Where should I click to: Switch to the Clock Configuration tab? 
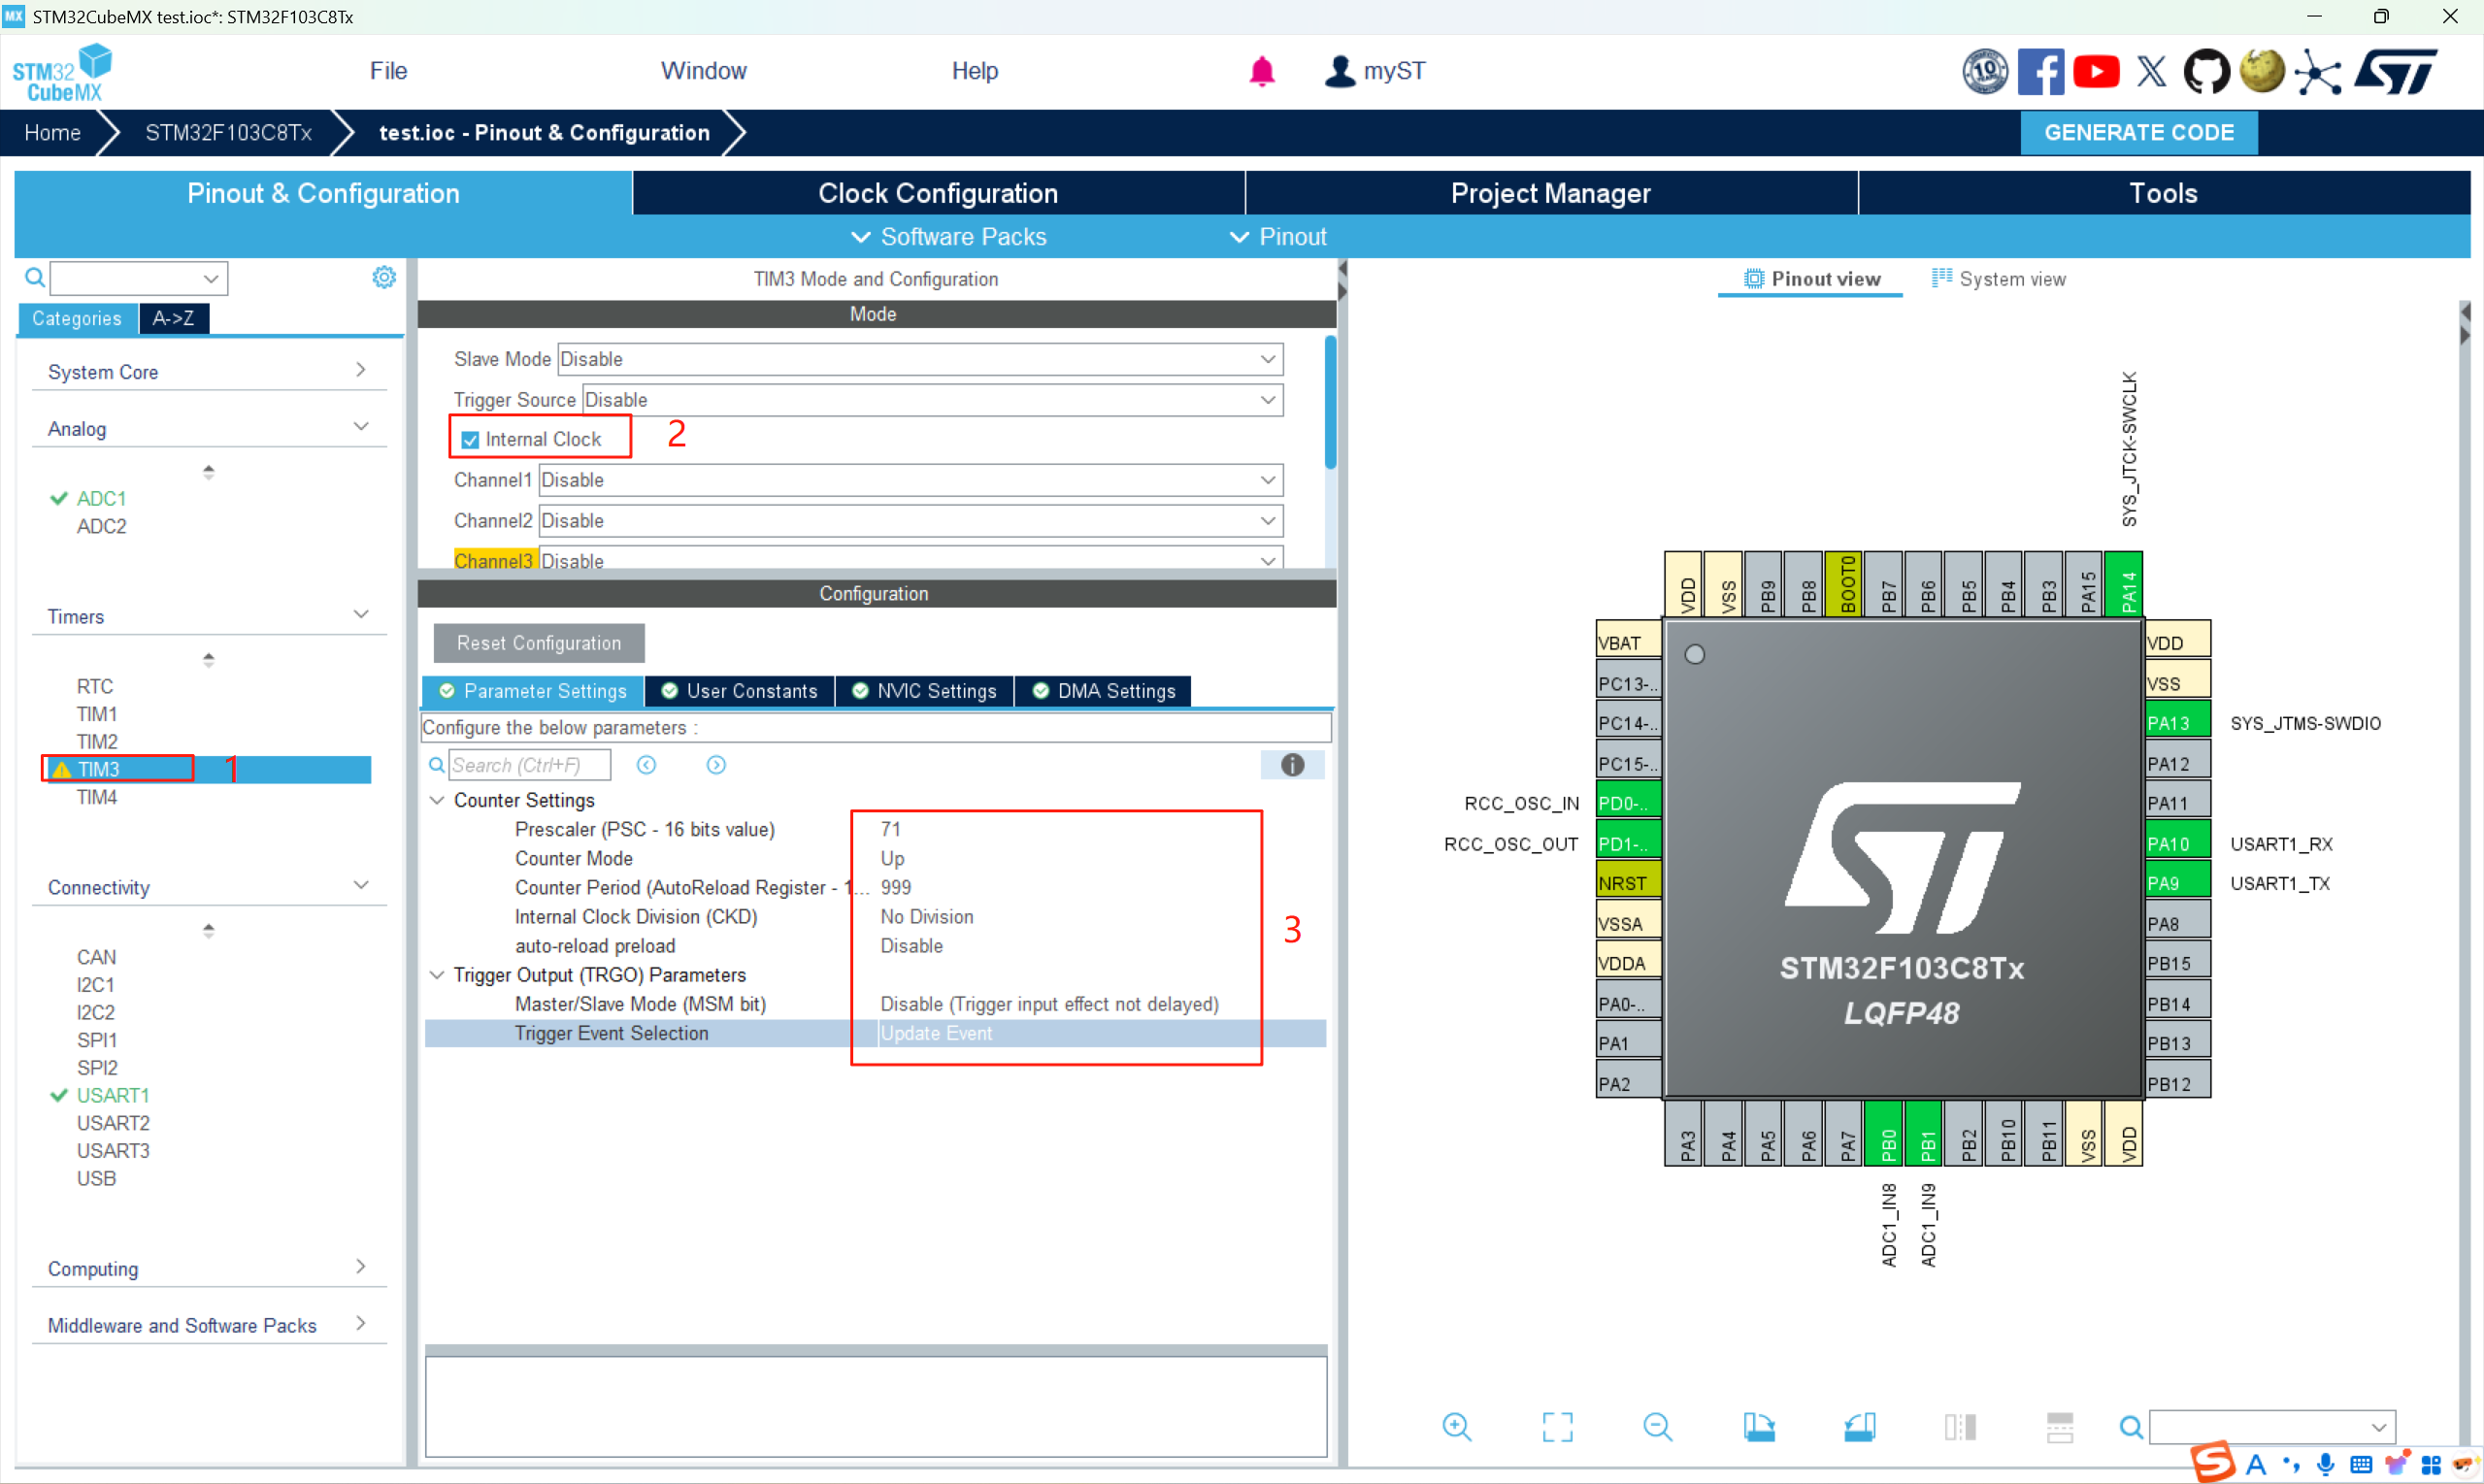click(938, 193)
